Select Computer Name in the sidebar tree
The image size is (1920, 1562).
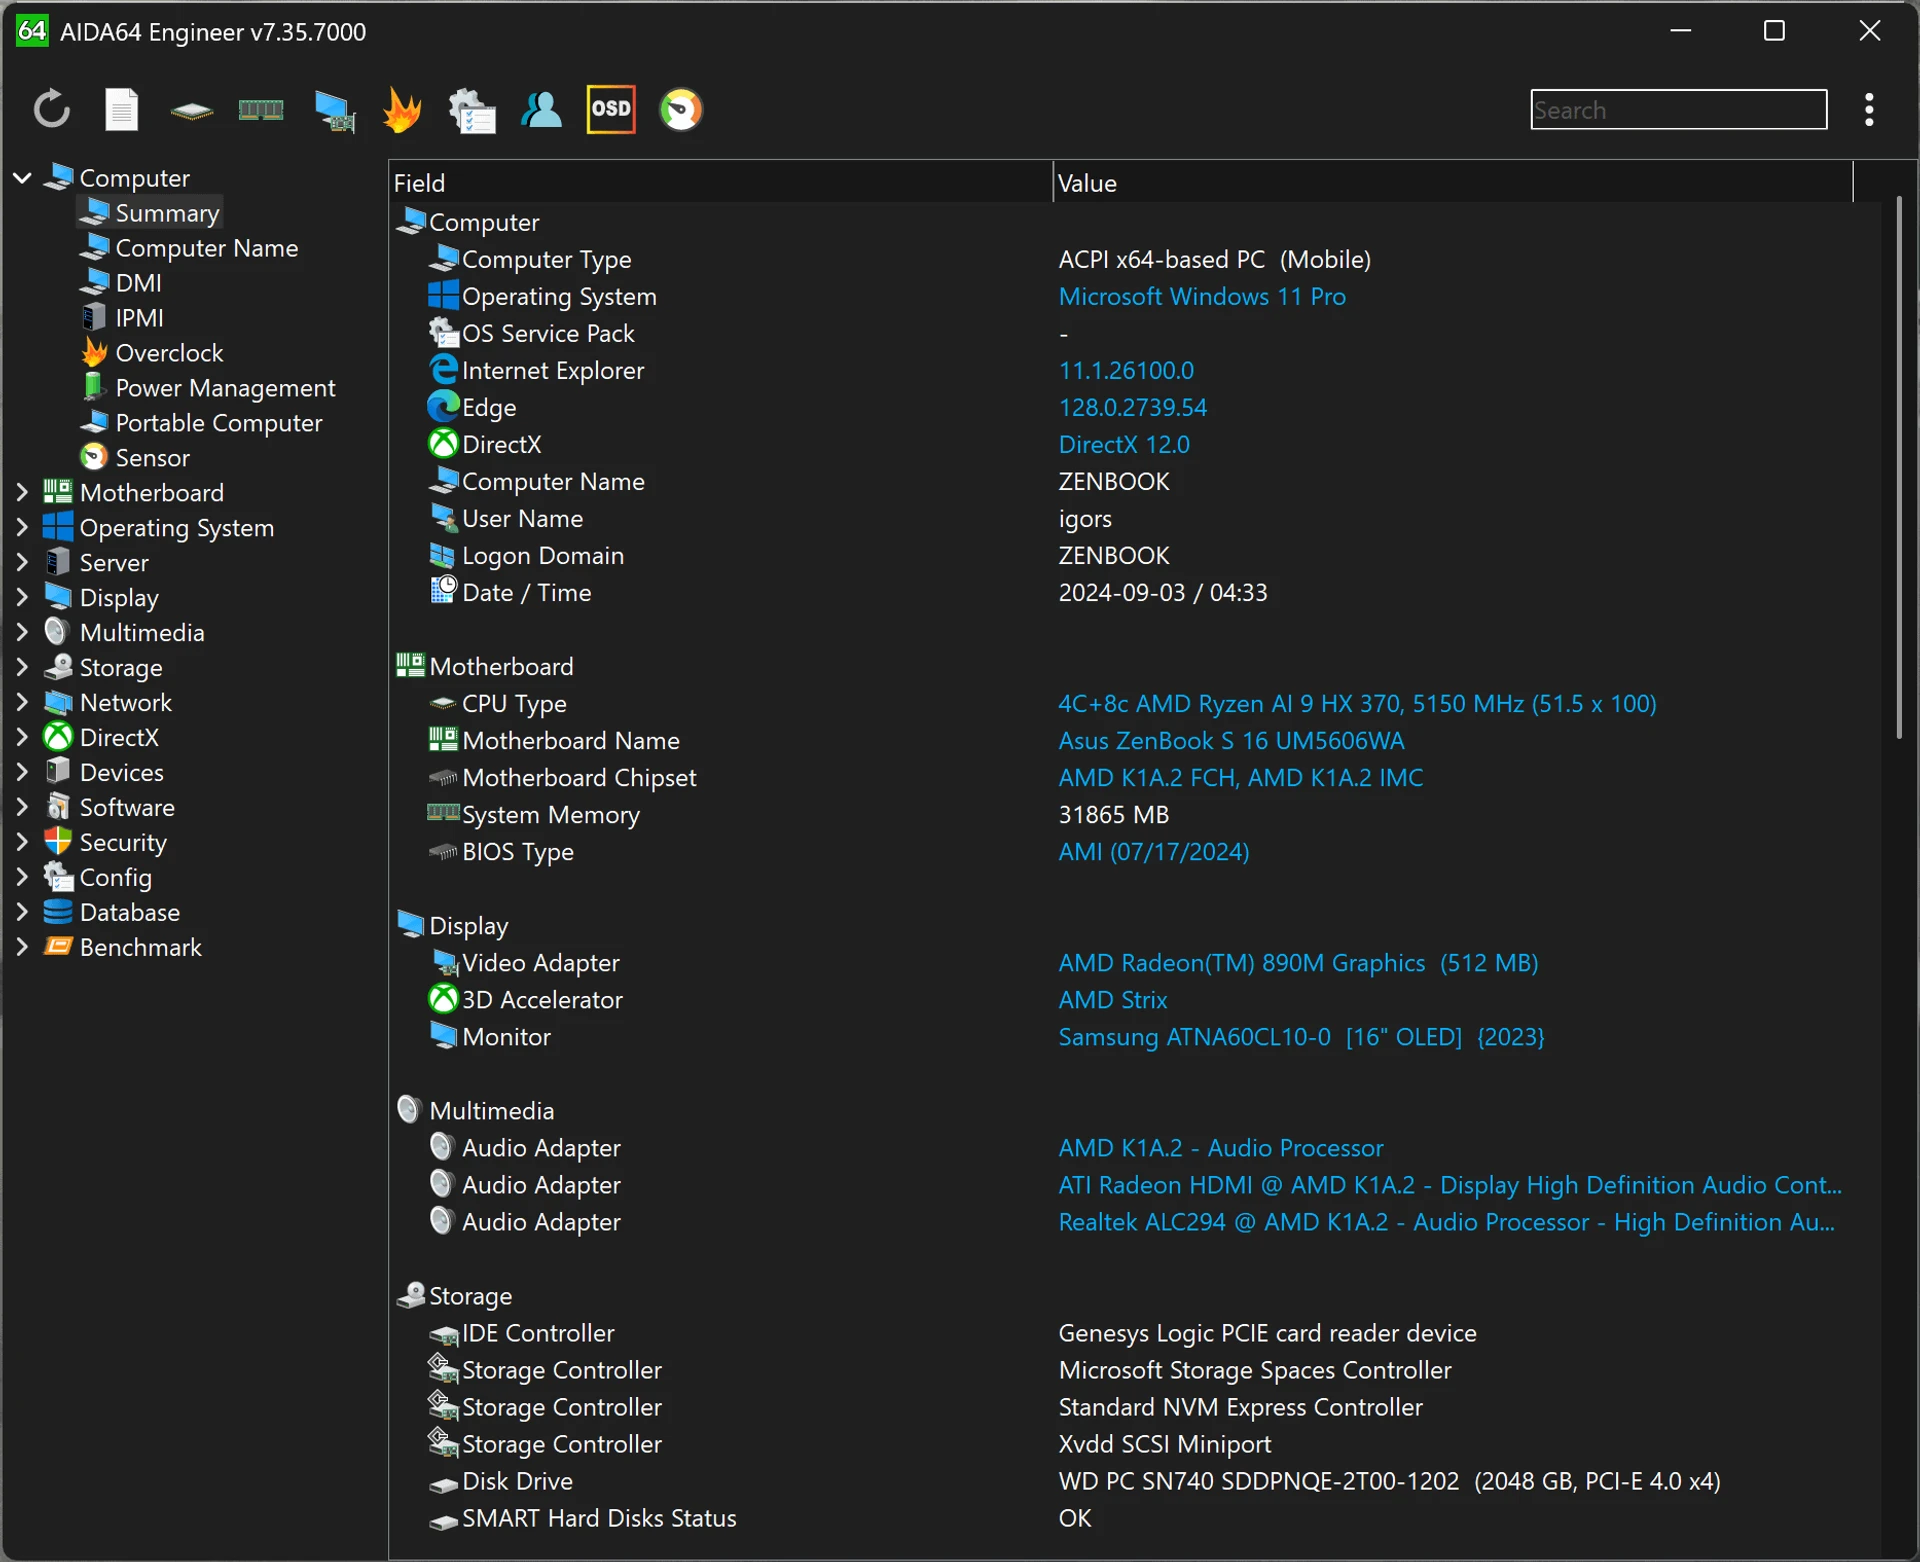click(190, 248)
